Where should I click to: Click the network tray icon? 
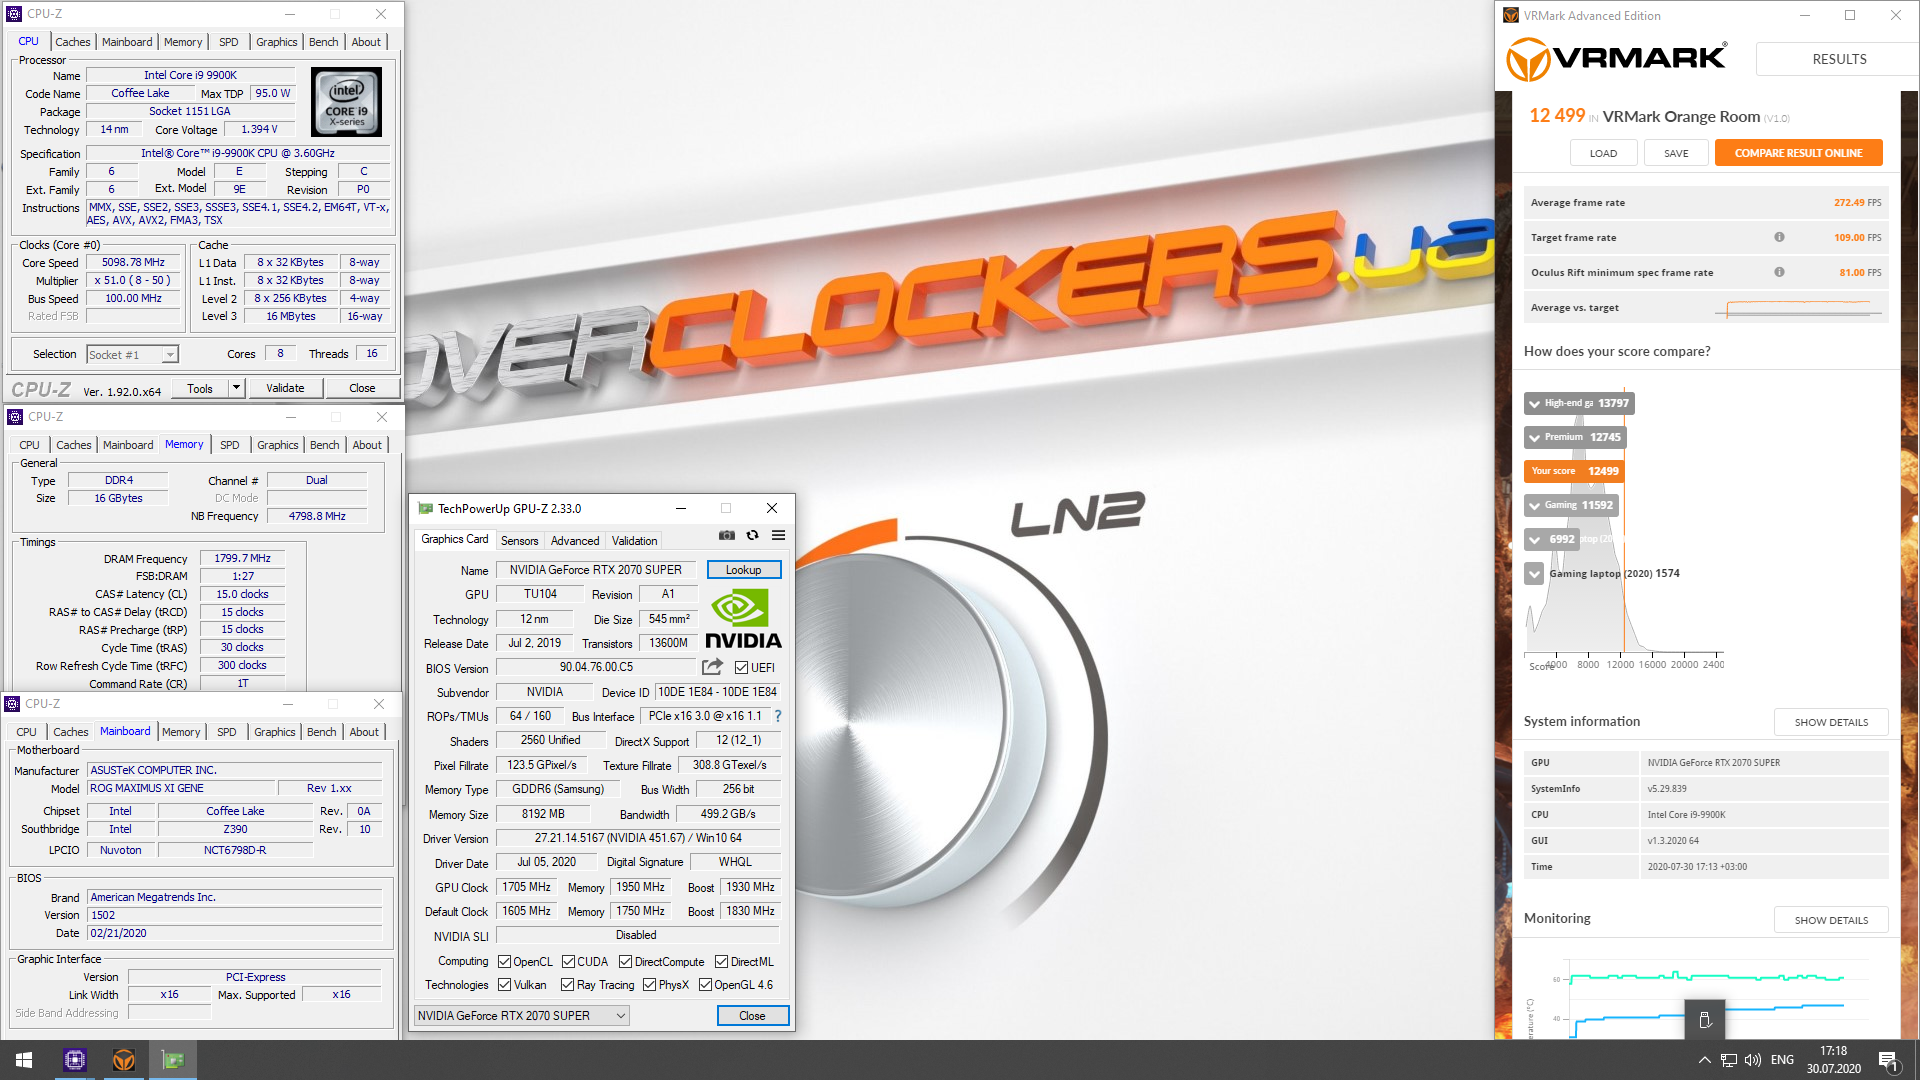tap(1729, 1060)
